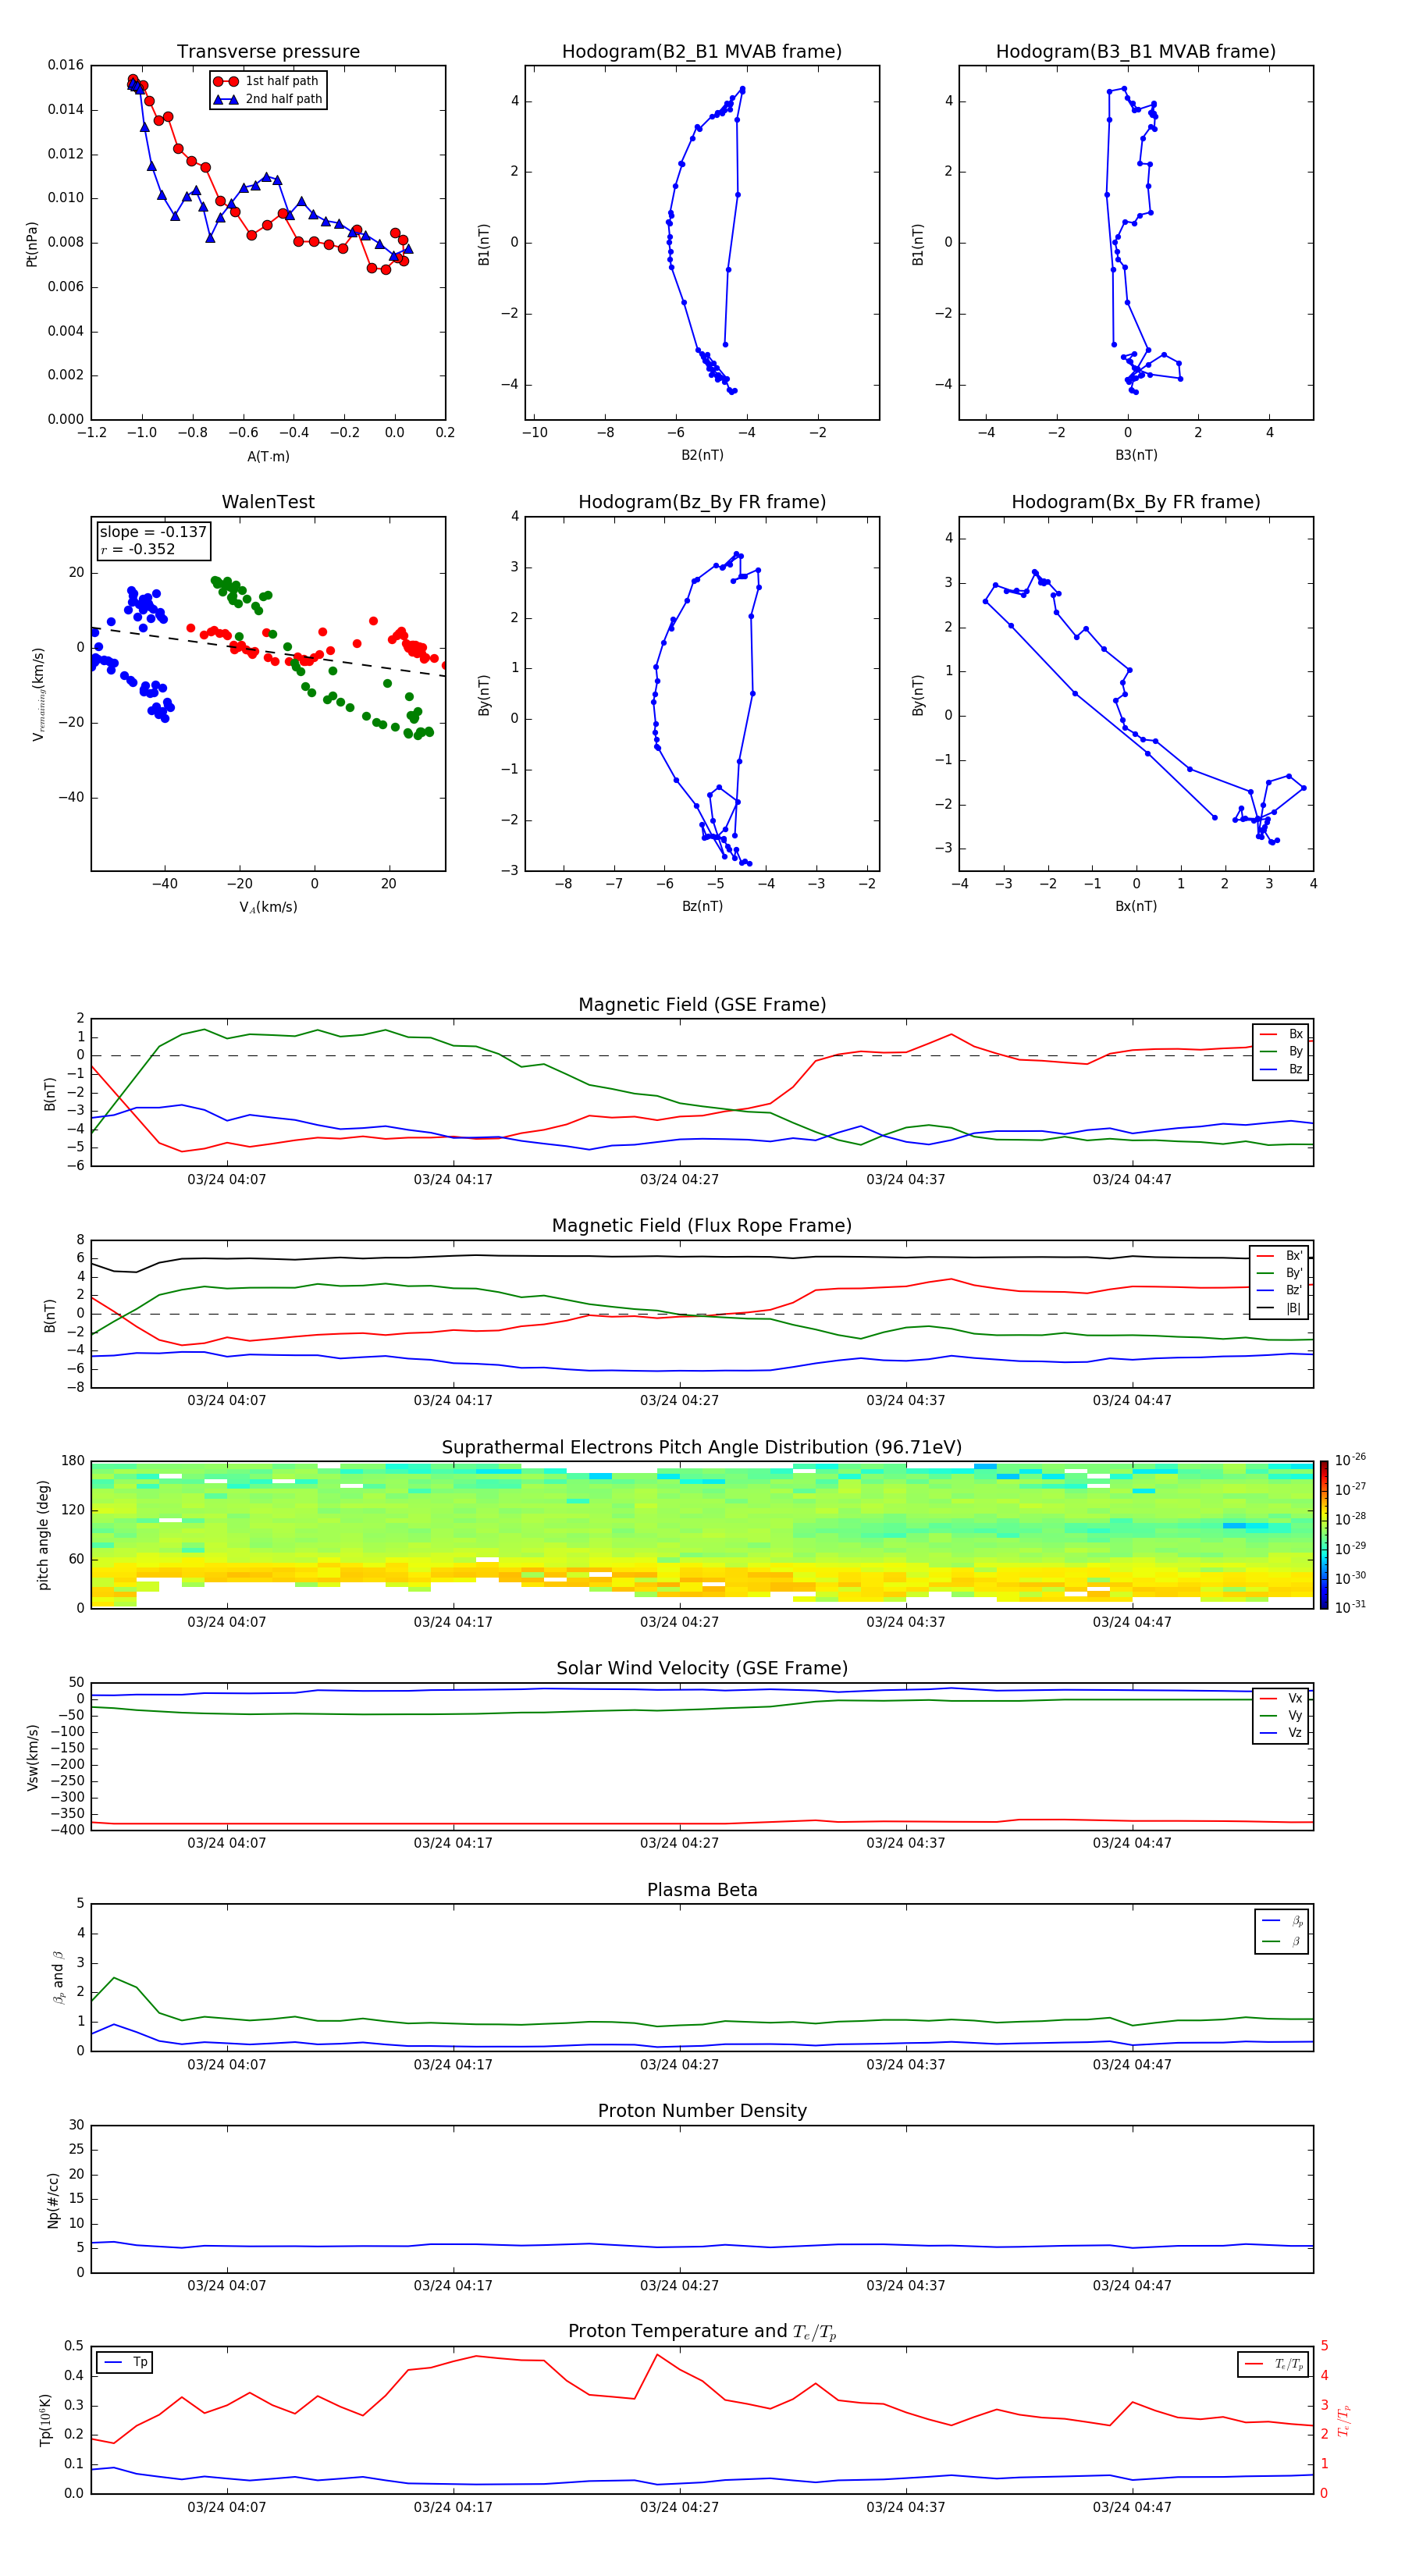
Task: Click '03/24 04:47' tick under Proton Temperature panel
Action: [x=1132, y=2507]
